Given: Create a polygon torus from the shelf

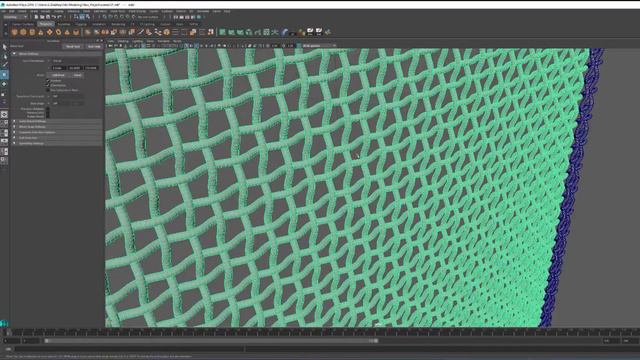Looking at the screenshot, I should (58, 32).
